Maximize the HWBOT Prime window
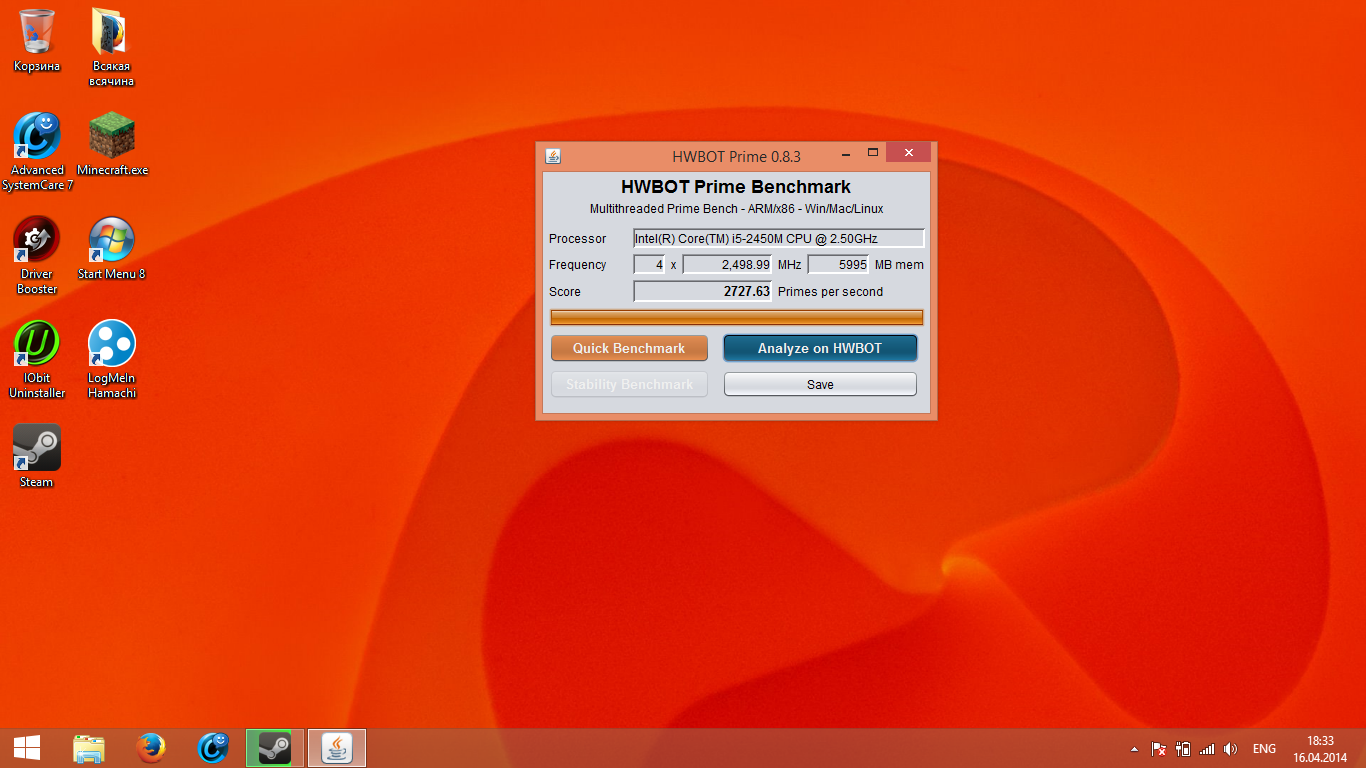Screen dimensions: 1366x768 tap(872, 154)
